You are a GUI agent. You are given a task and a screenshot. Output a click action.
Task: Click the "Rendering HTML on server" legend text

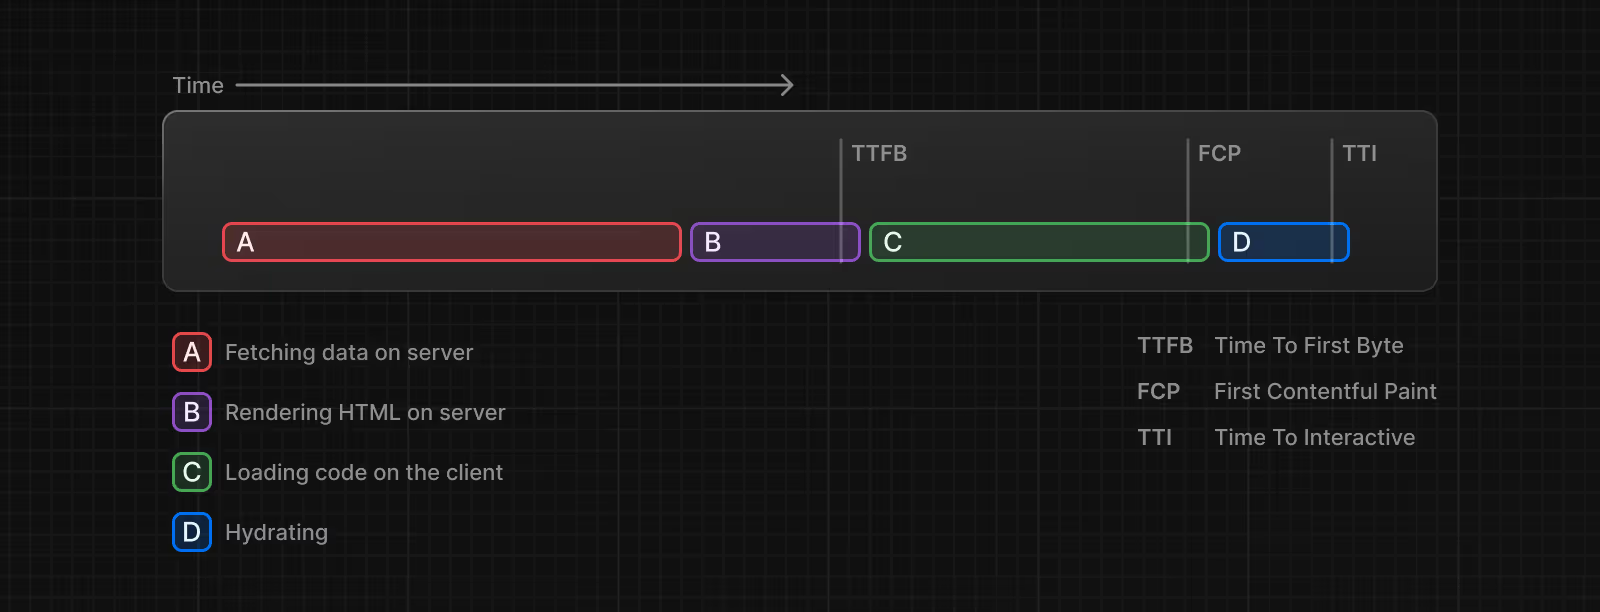click(x=365, y=412)
